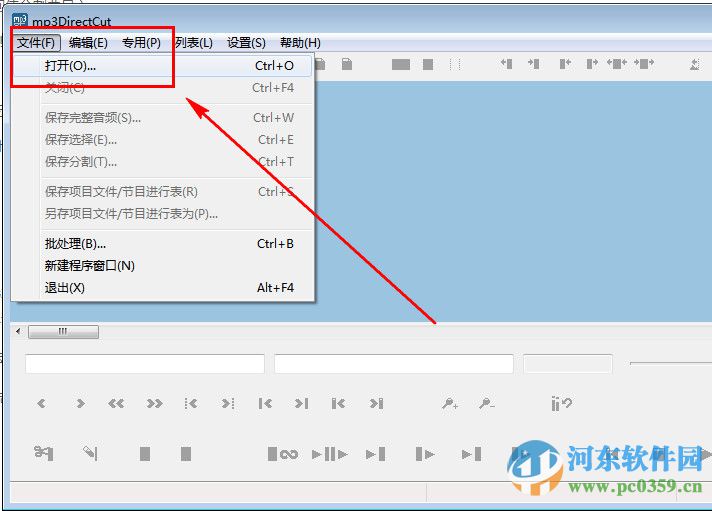Choose 打开(O)... from the file menu
The height and width of the screenshot is (511, 712).
click(163, 66)
